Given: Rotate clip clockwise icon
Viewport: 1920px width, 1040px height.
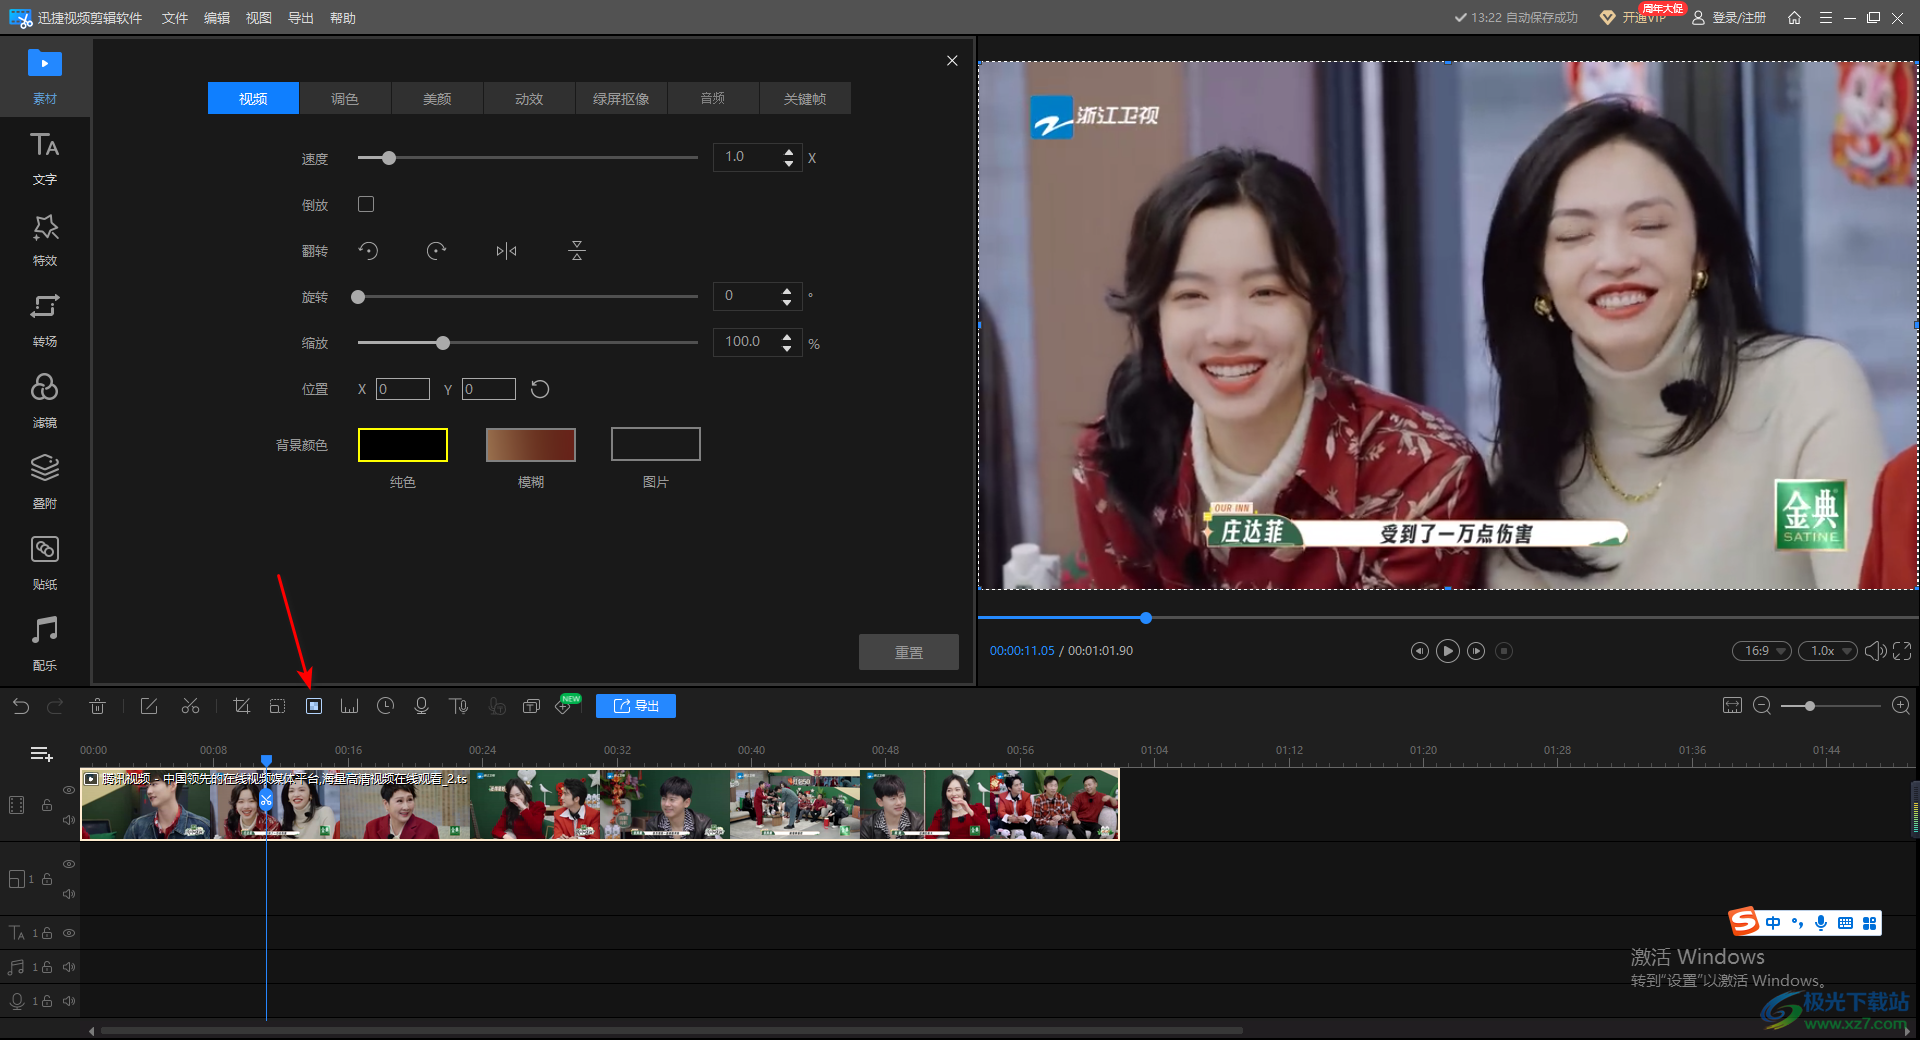Looking at the screenshot, I should [x=436, y=251].
